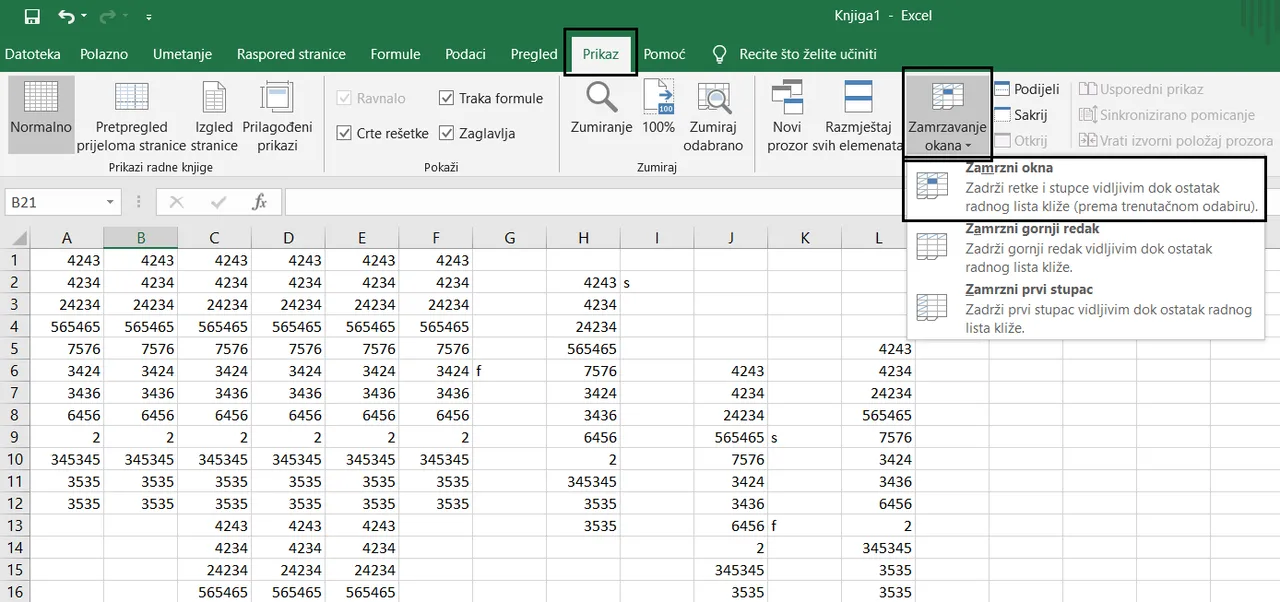
Task: Select row 9 header
Action: [15, 437]
